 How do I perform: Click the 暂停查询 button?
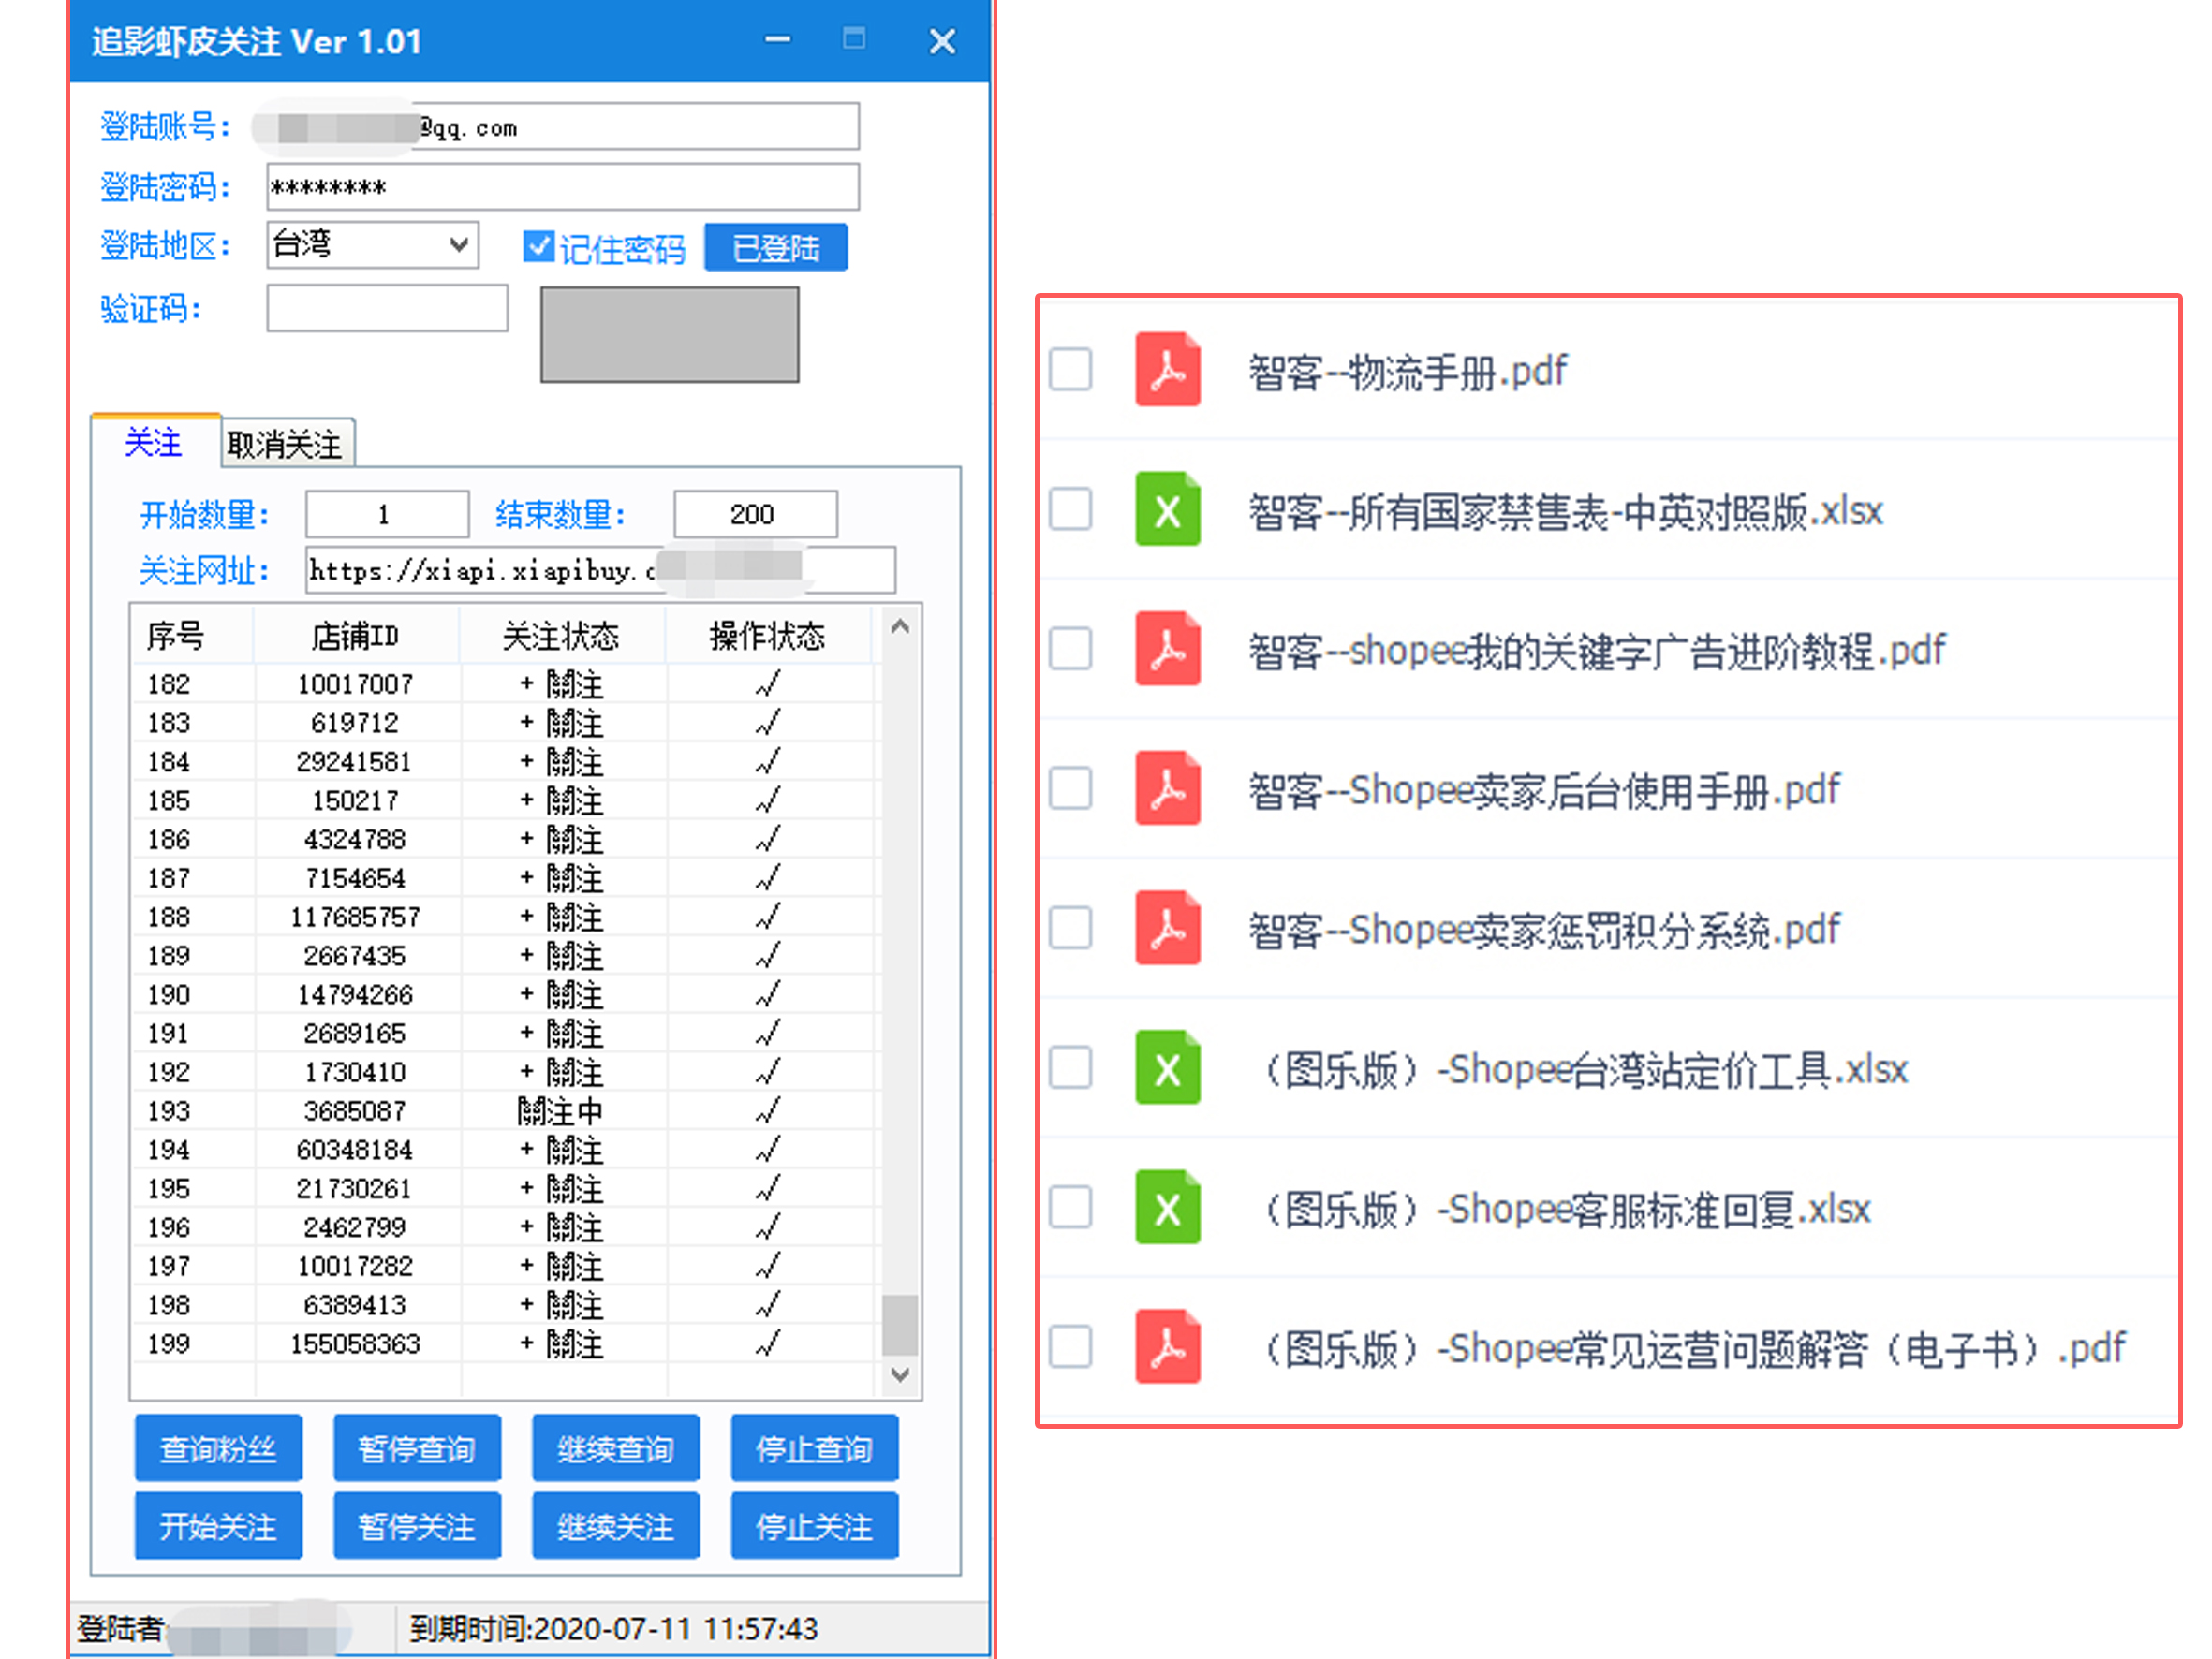(x=417, y=1448)
